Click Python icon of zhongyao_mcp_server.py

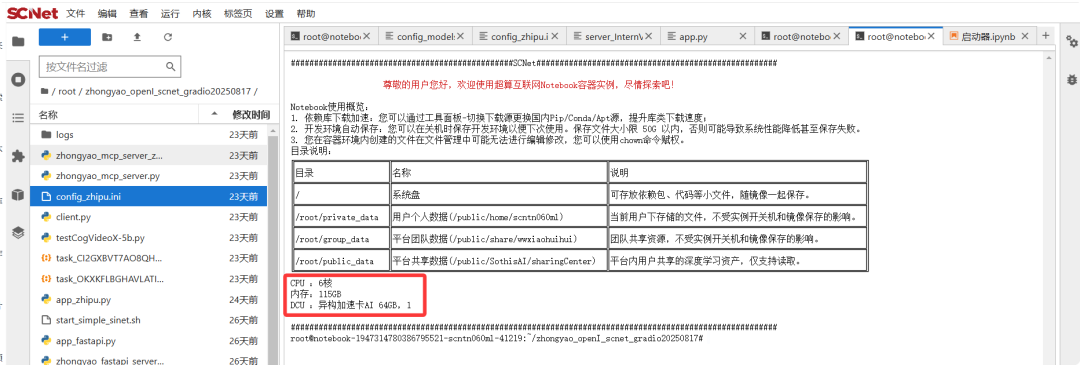tap(46, 176)
